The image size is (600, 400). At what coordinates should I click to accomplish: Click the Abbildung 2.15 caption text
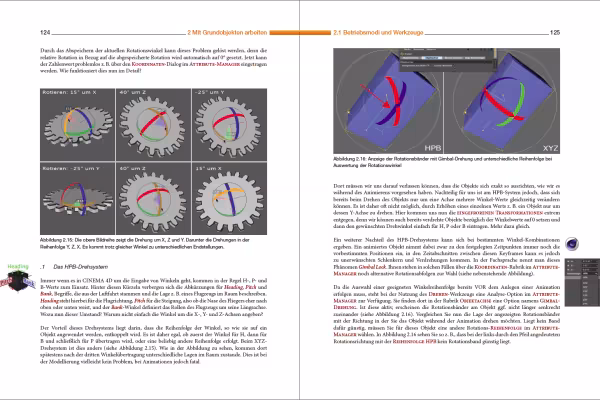(x=145, y=243)
